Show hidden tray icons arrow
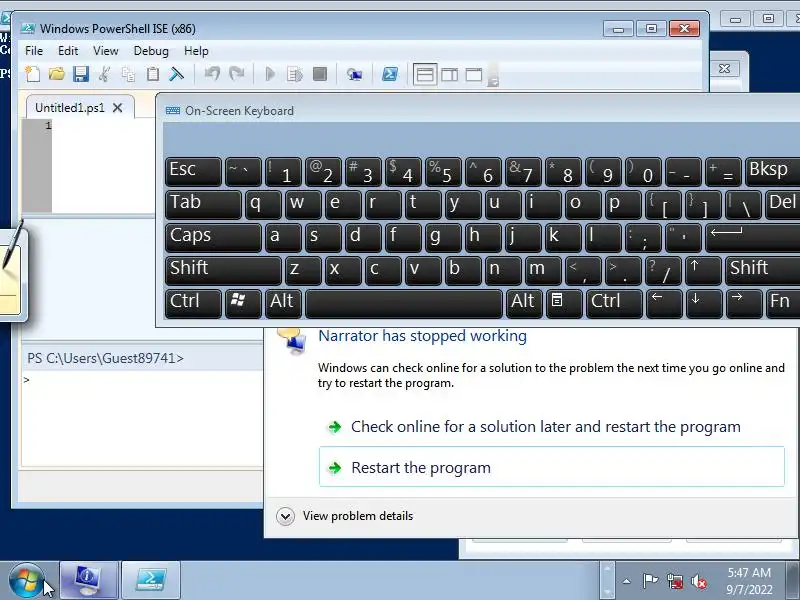800x600 pixels. point(627,581)
